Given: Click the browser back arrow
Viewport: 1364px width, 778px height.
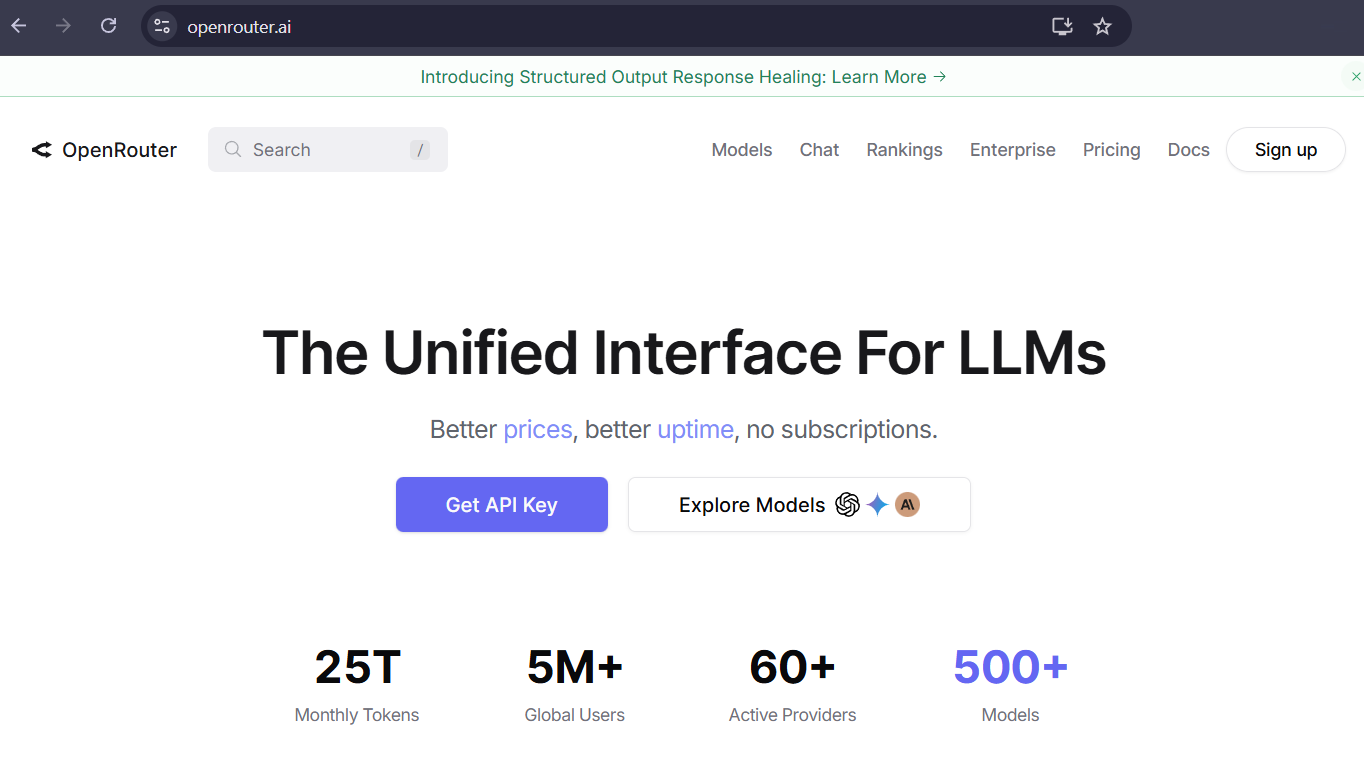Looking at the screenshot, I should 19,26.
